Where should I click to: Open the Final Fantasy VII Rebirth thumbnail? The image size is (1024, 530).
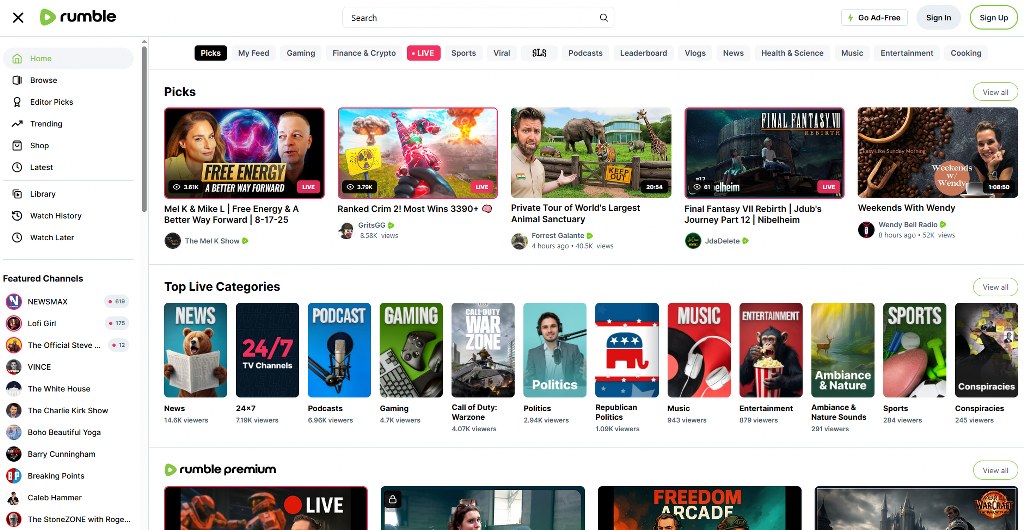[x=764, y=153]
